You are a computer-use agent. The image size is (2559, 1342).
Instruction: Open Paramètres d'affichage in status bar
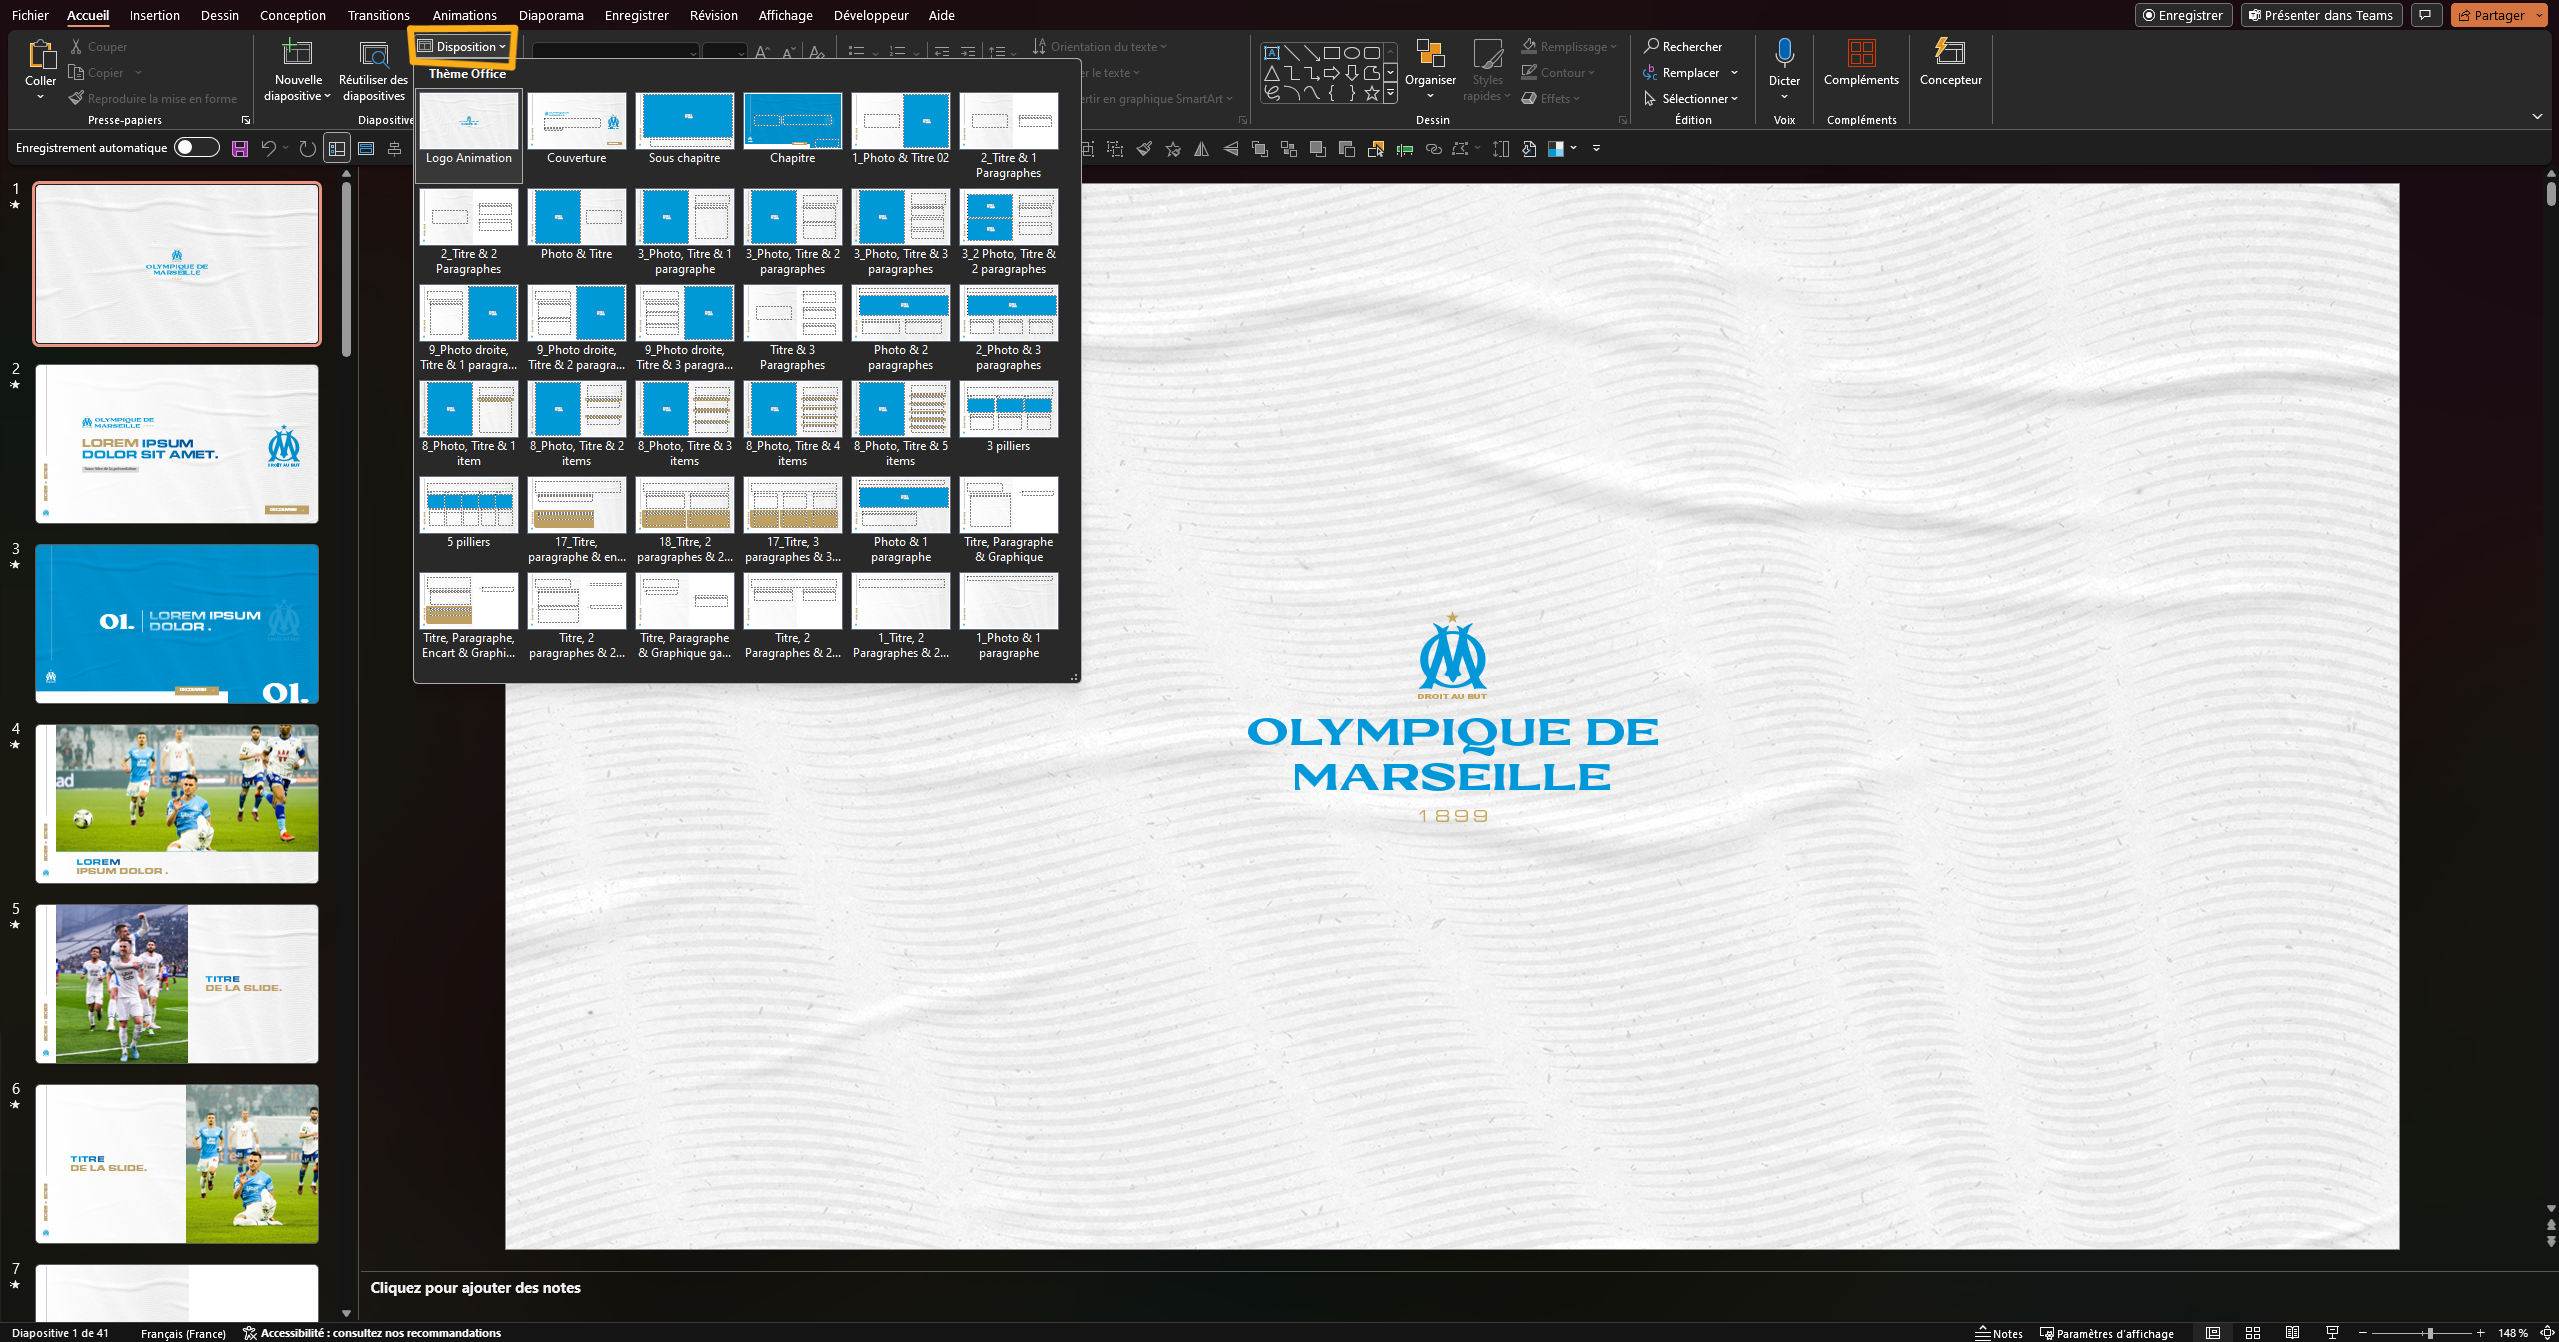click(2107, 1333)
